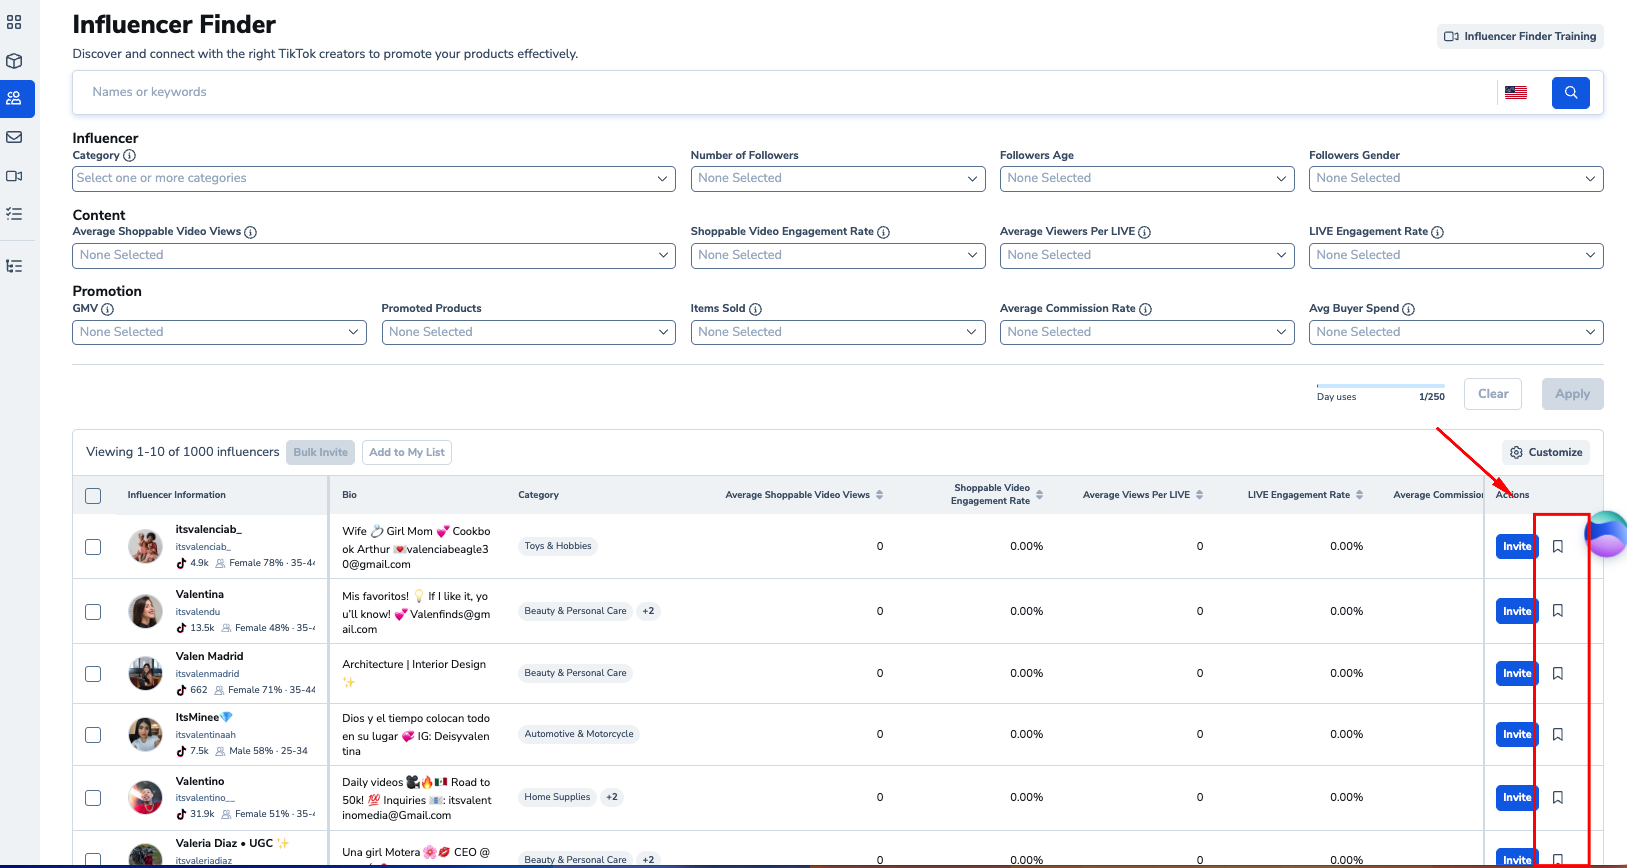The width and height of the screenshot is (1627, 868).
Task: Open the cube products icon in sidebar
Action: coord(14,61)
